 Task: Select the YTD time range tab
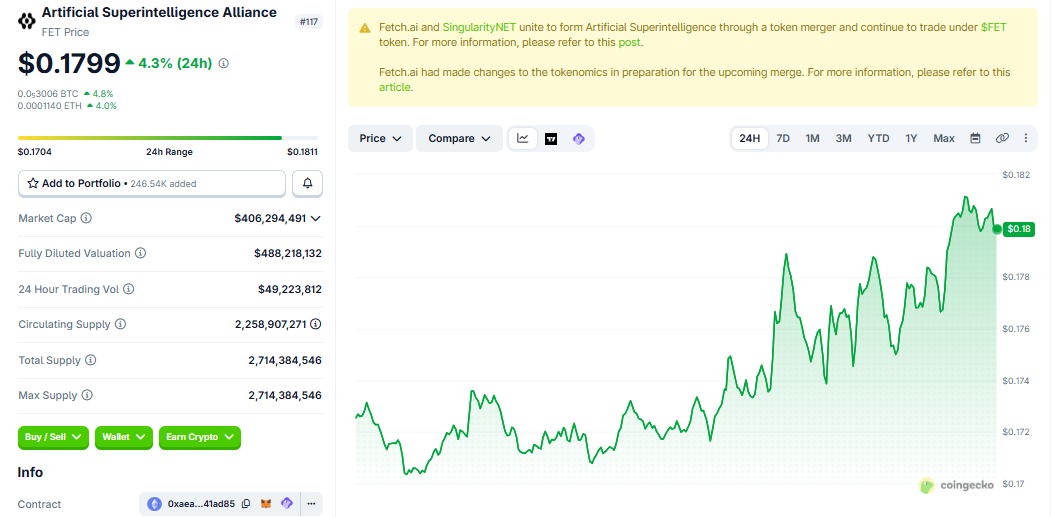tap(878, 138)
